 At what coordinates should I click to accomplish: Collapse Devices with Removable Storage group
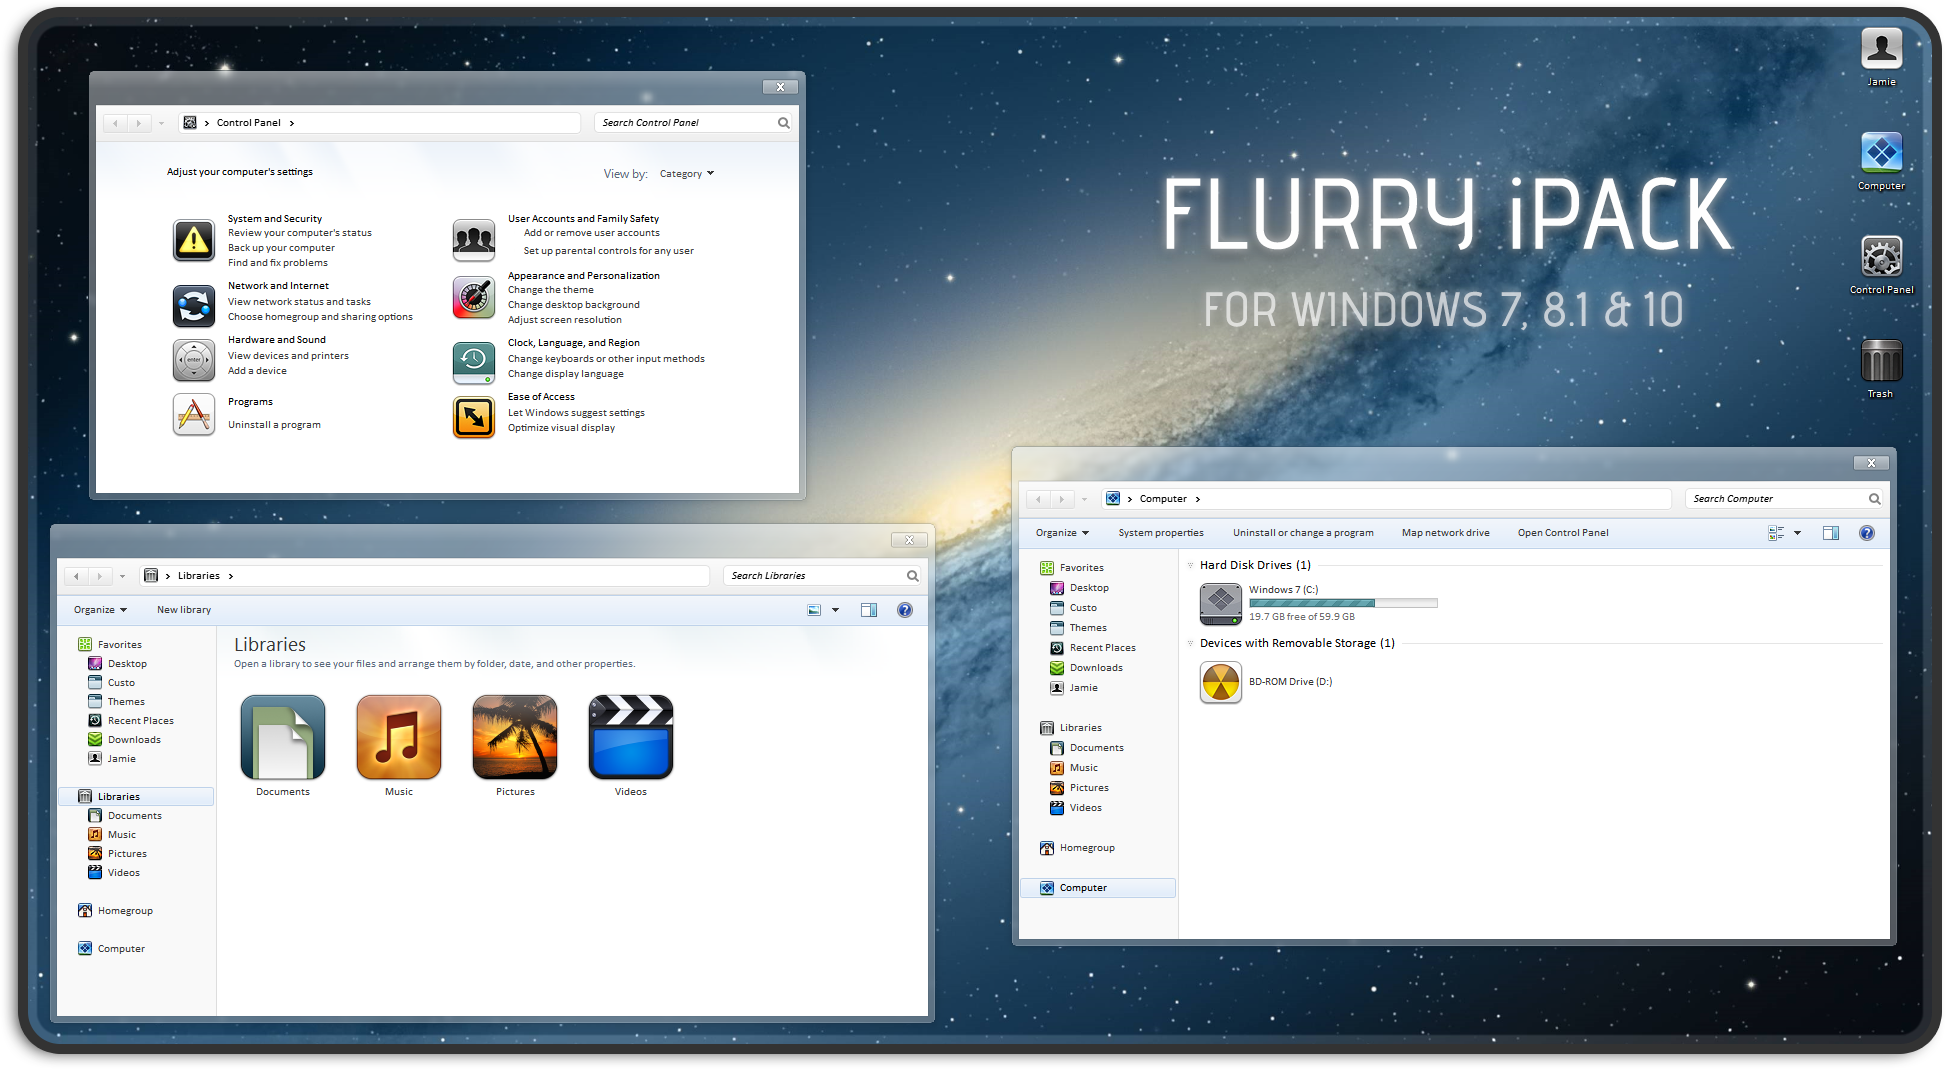(1190, 643)
